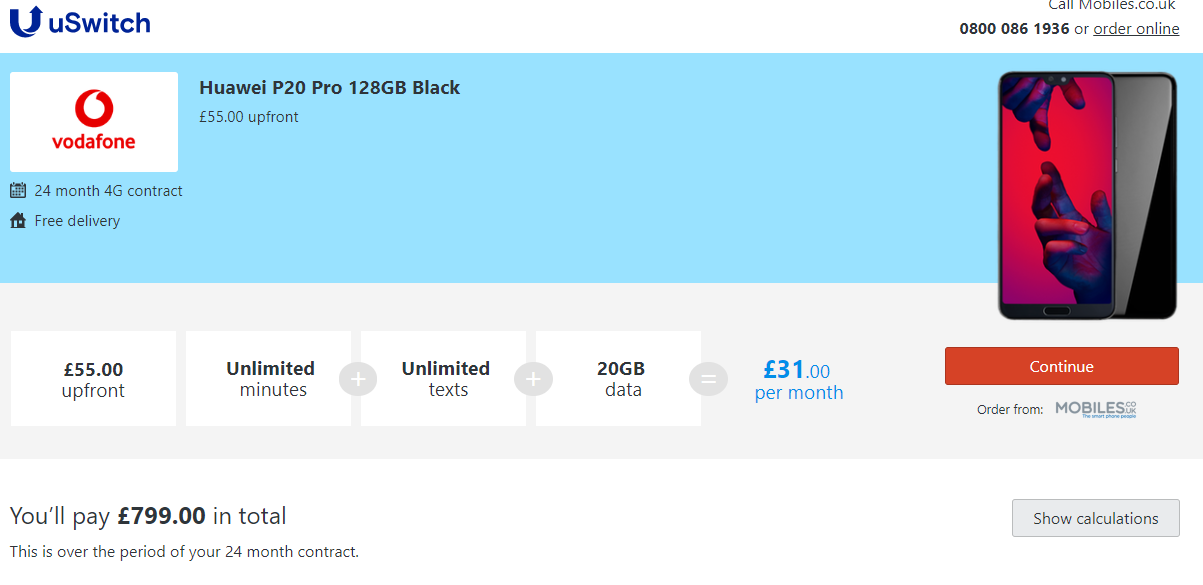Open the order online link
This screenshot has width=1203, height=585.
coord(1136,29)
